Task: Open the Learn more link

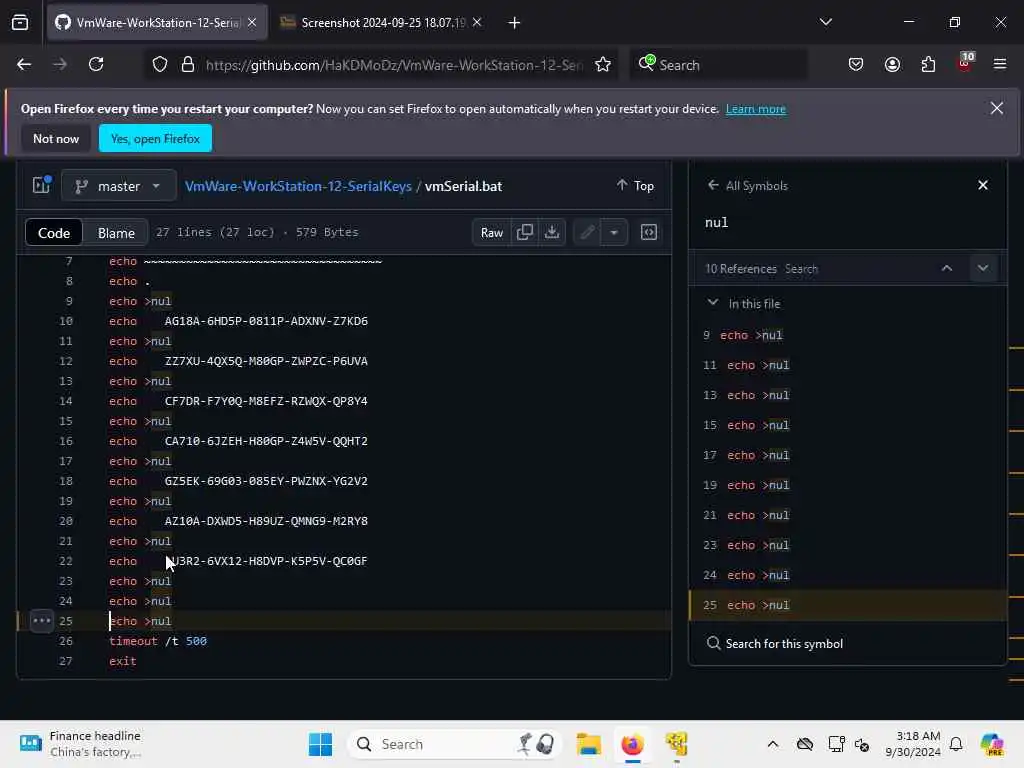Action: (x=756, y=109)
